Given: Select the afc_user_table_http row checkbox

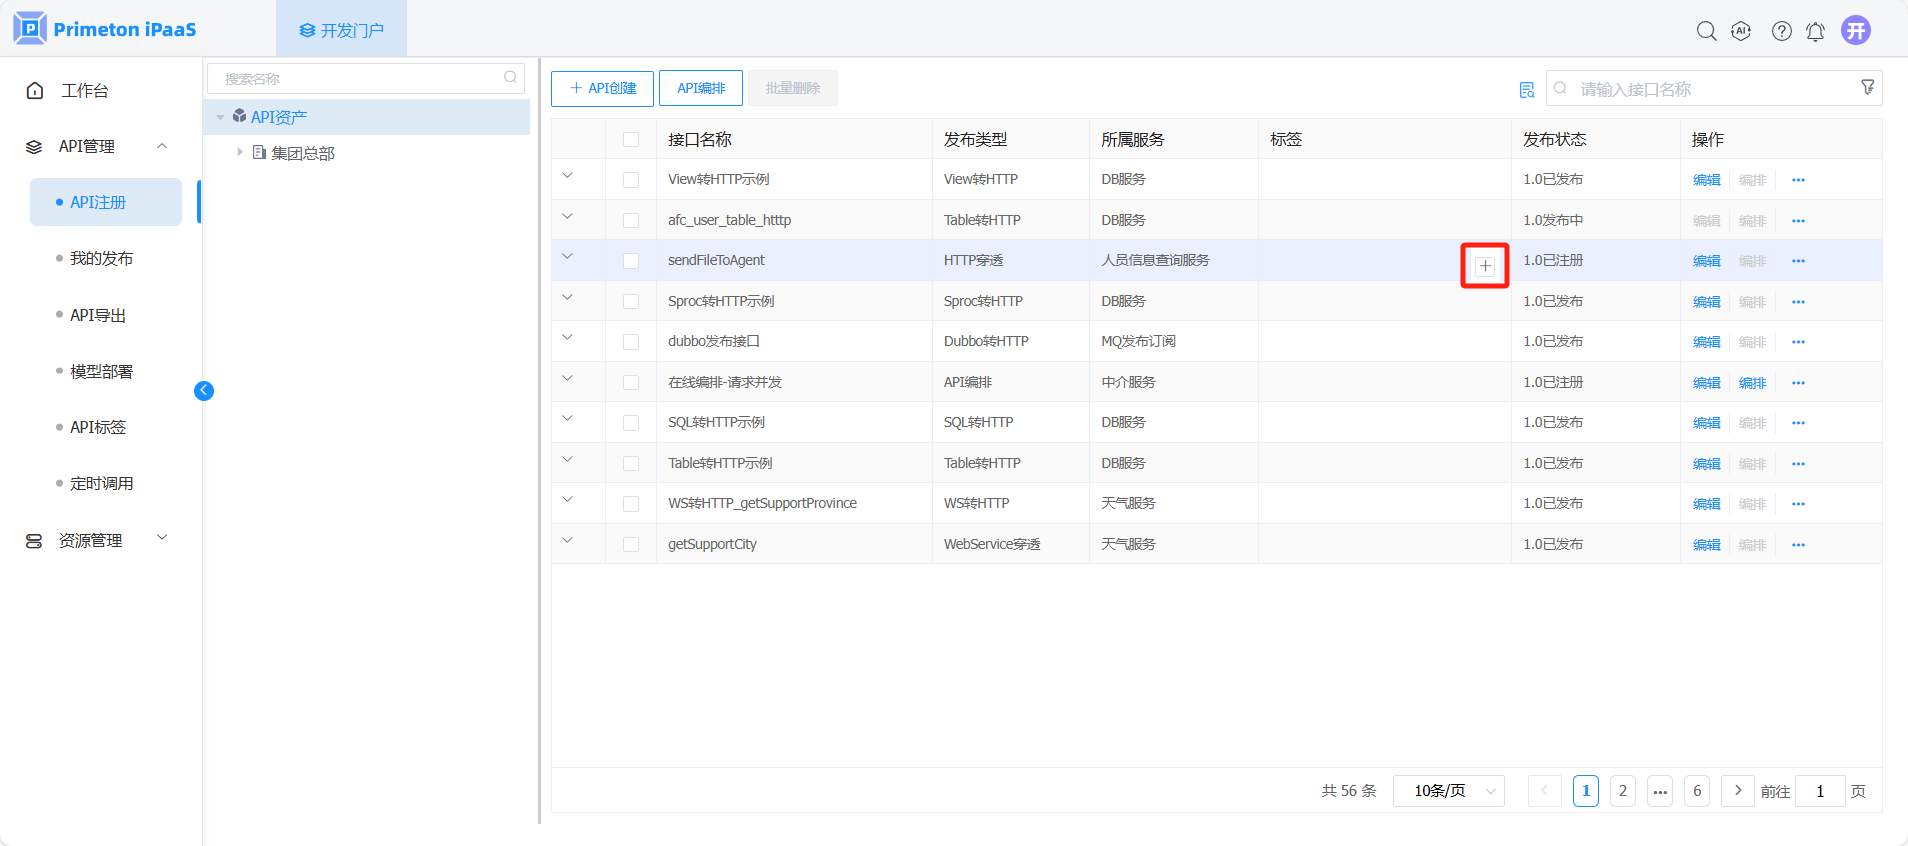Looking at the screenshot, I should 631,221.
